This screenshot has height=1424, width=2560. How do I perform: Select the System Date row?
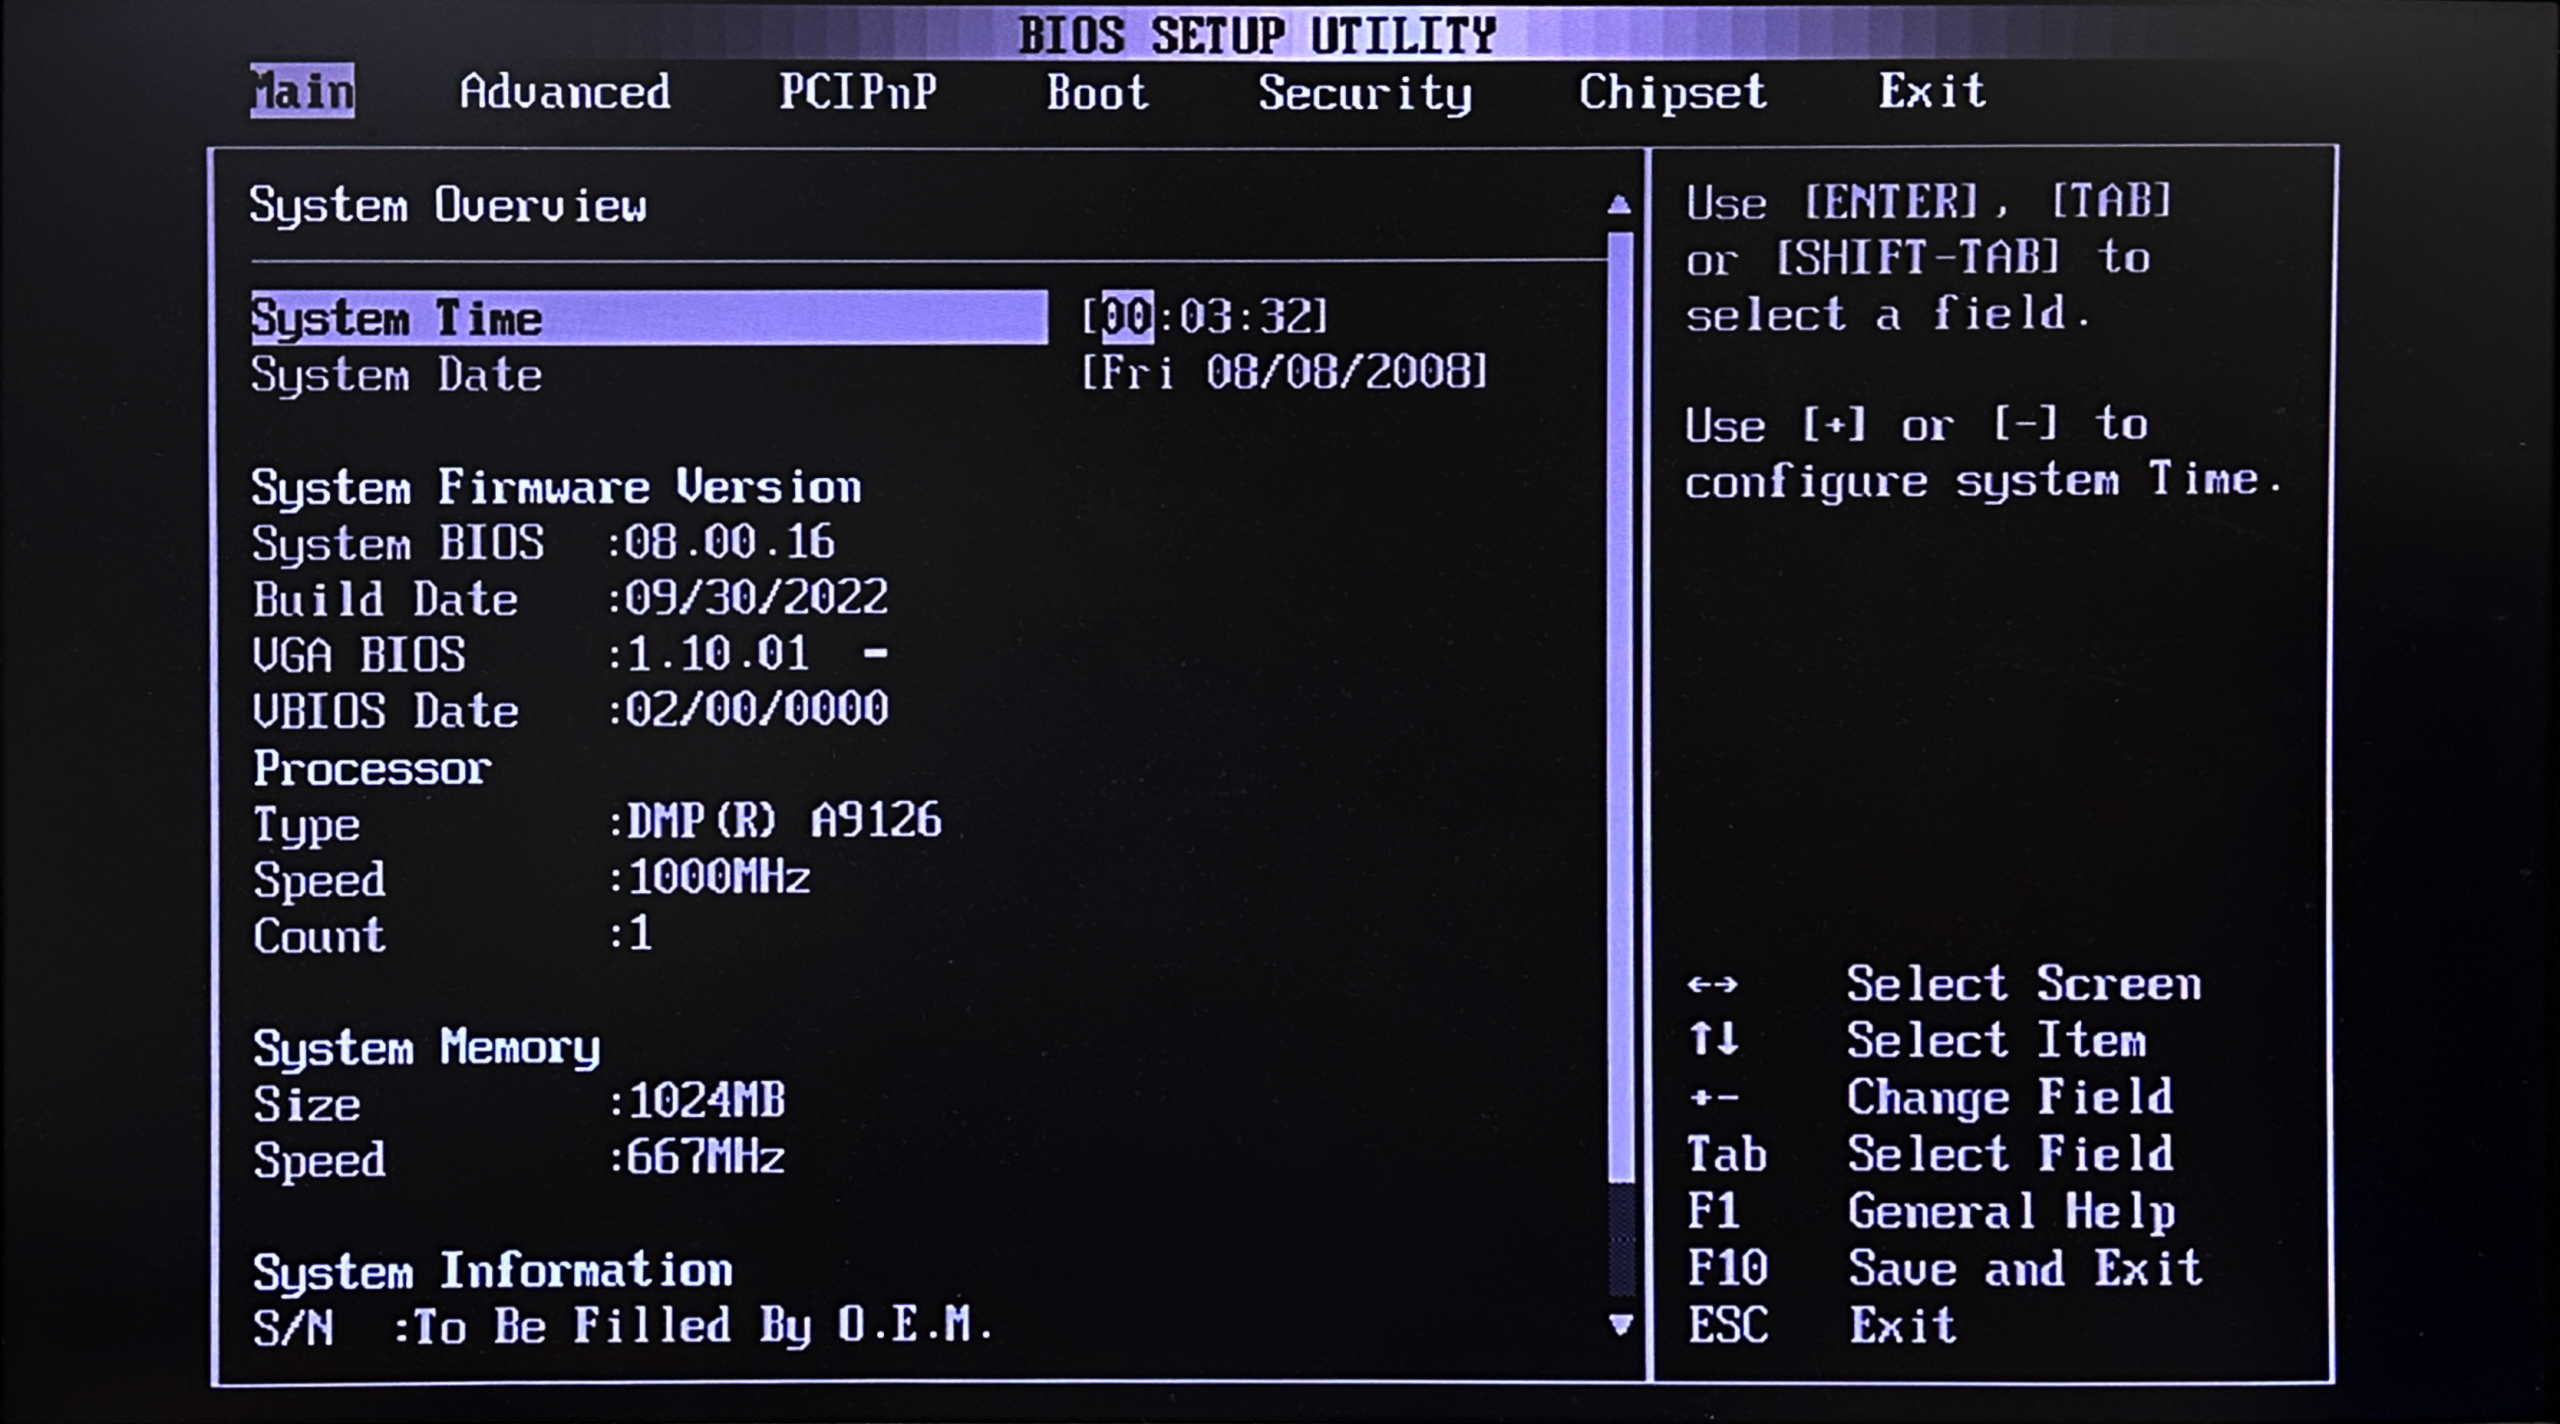tap(870, 374)
